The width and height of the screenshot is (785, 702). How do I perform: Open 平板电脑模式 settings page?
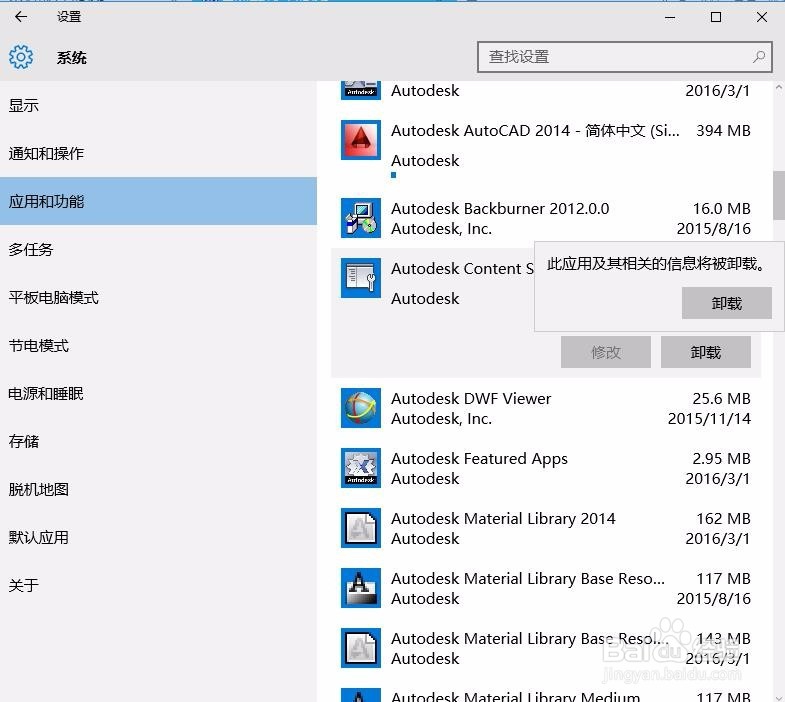158,297
